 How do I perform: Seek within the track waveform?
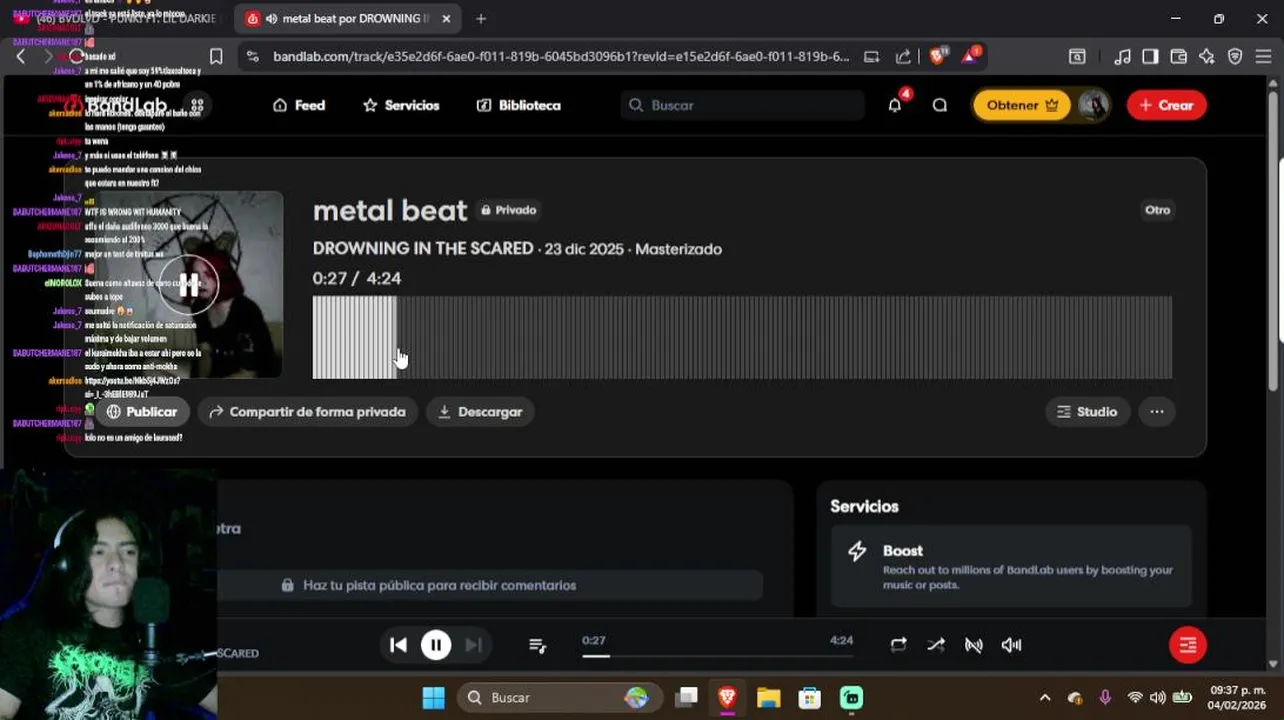tap(742, 337)
